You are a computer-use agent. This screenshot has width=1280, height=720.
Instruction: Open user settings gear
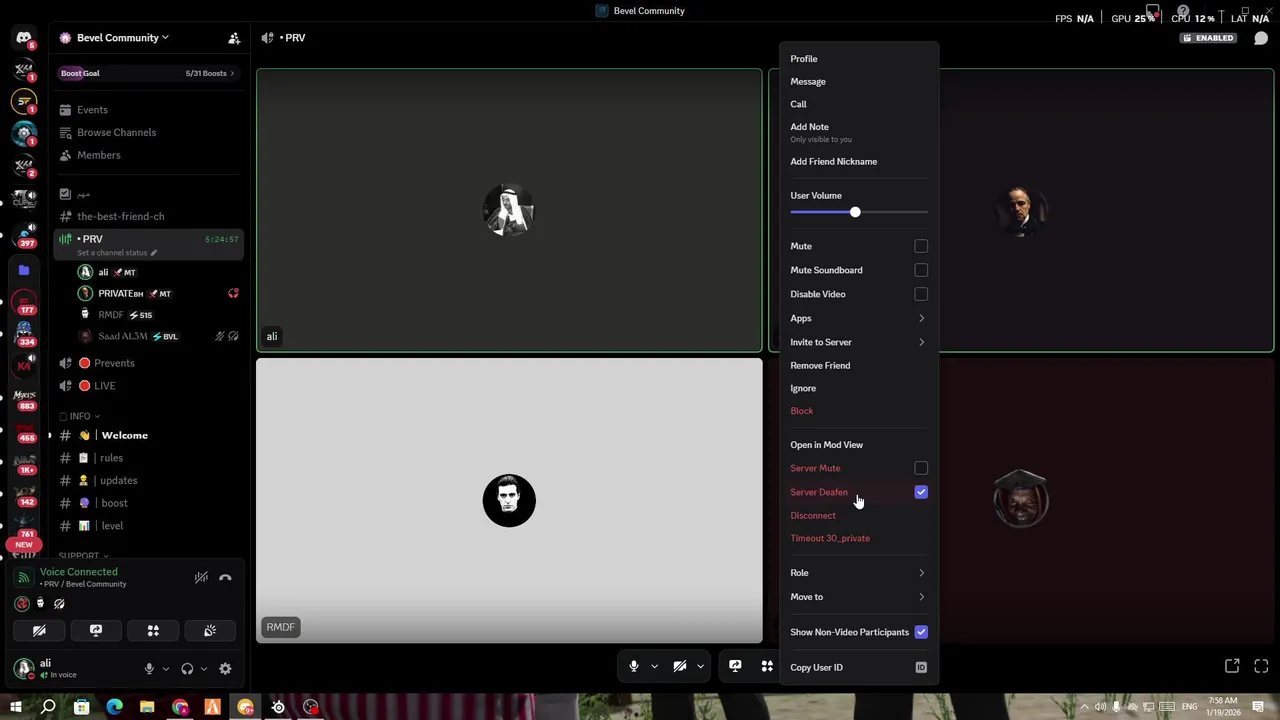tap(225, 669)
